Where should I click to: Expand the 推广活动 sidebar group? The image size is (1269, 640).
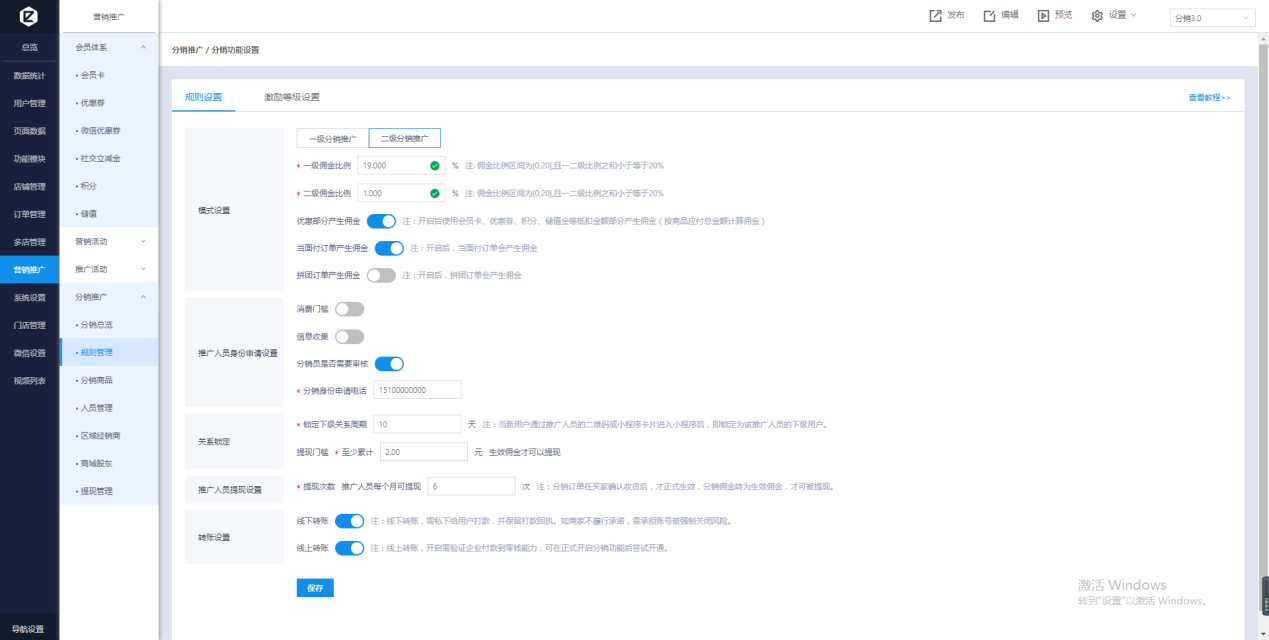(109, 269)
